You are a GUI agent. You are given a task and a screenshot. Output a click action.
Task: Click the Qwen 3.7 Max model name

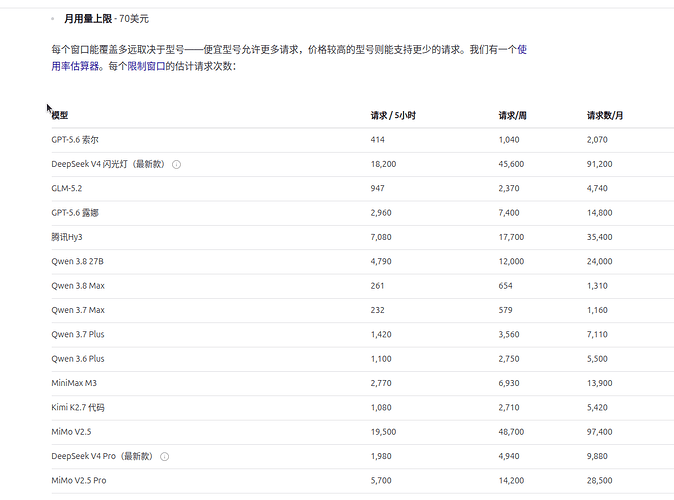pos(78,310)
